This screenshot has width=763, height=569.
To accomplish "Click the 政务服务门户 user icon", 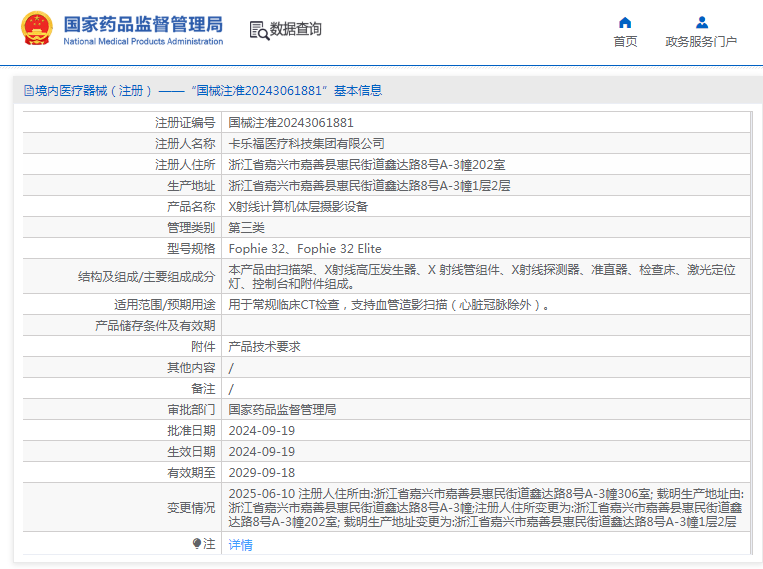I will click(x=702, y=22).
